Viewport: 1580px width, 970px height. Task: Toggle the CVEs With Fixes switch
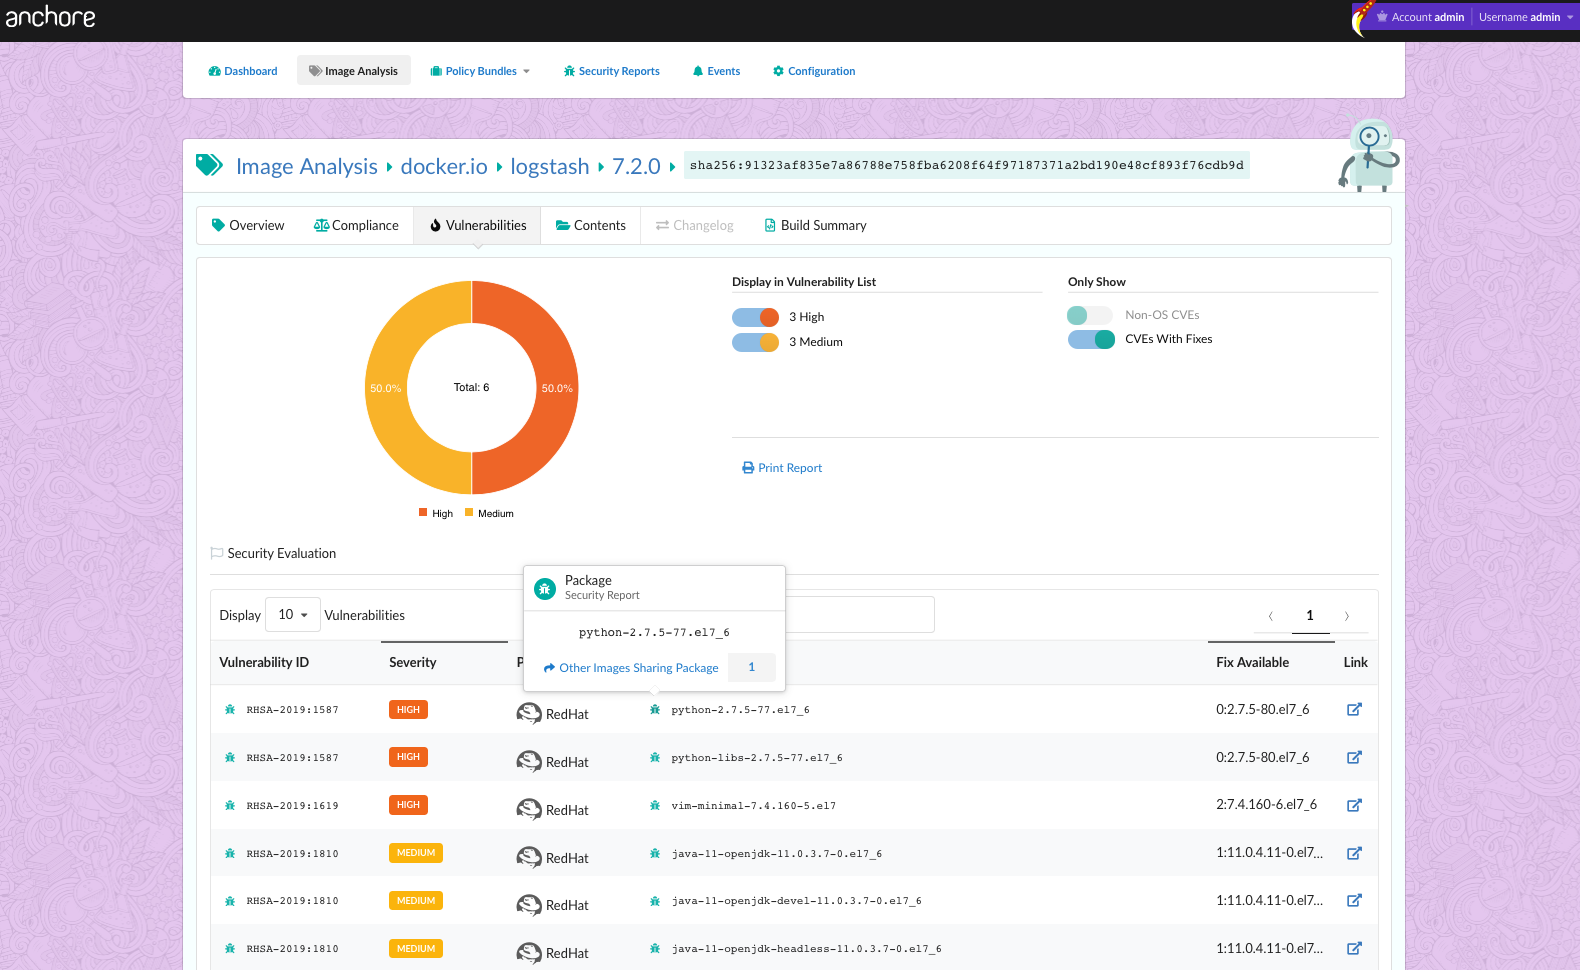1091,339
